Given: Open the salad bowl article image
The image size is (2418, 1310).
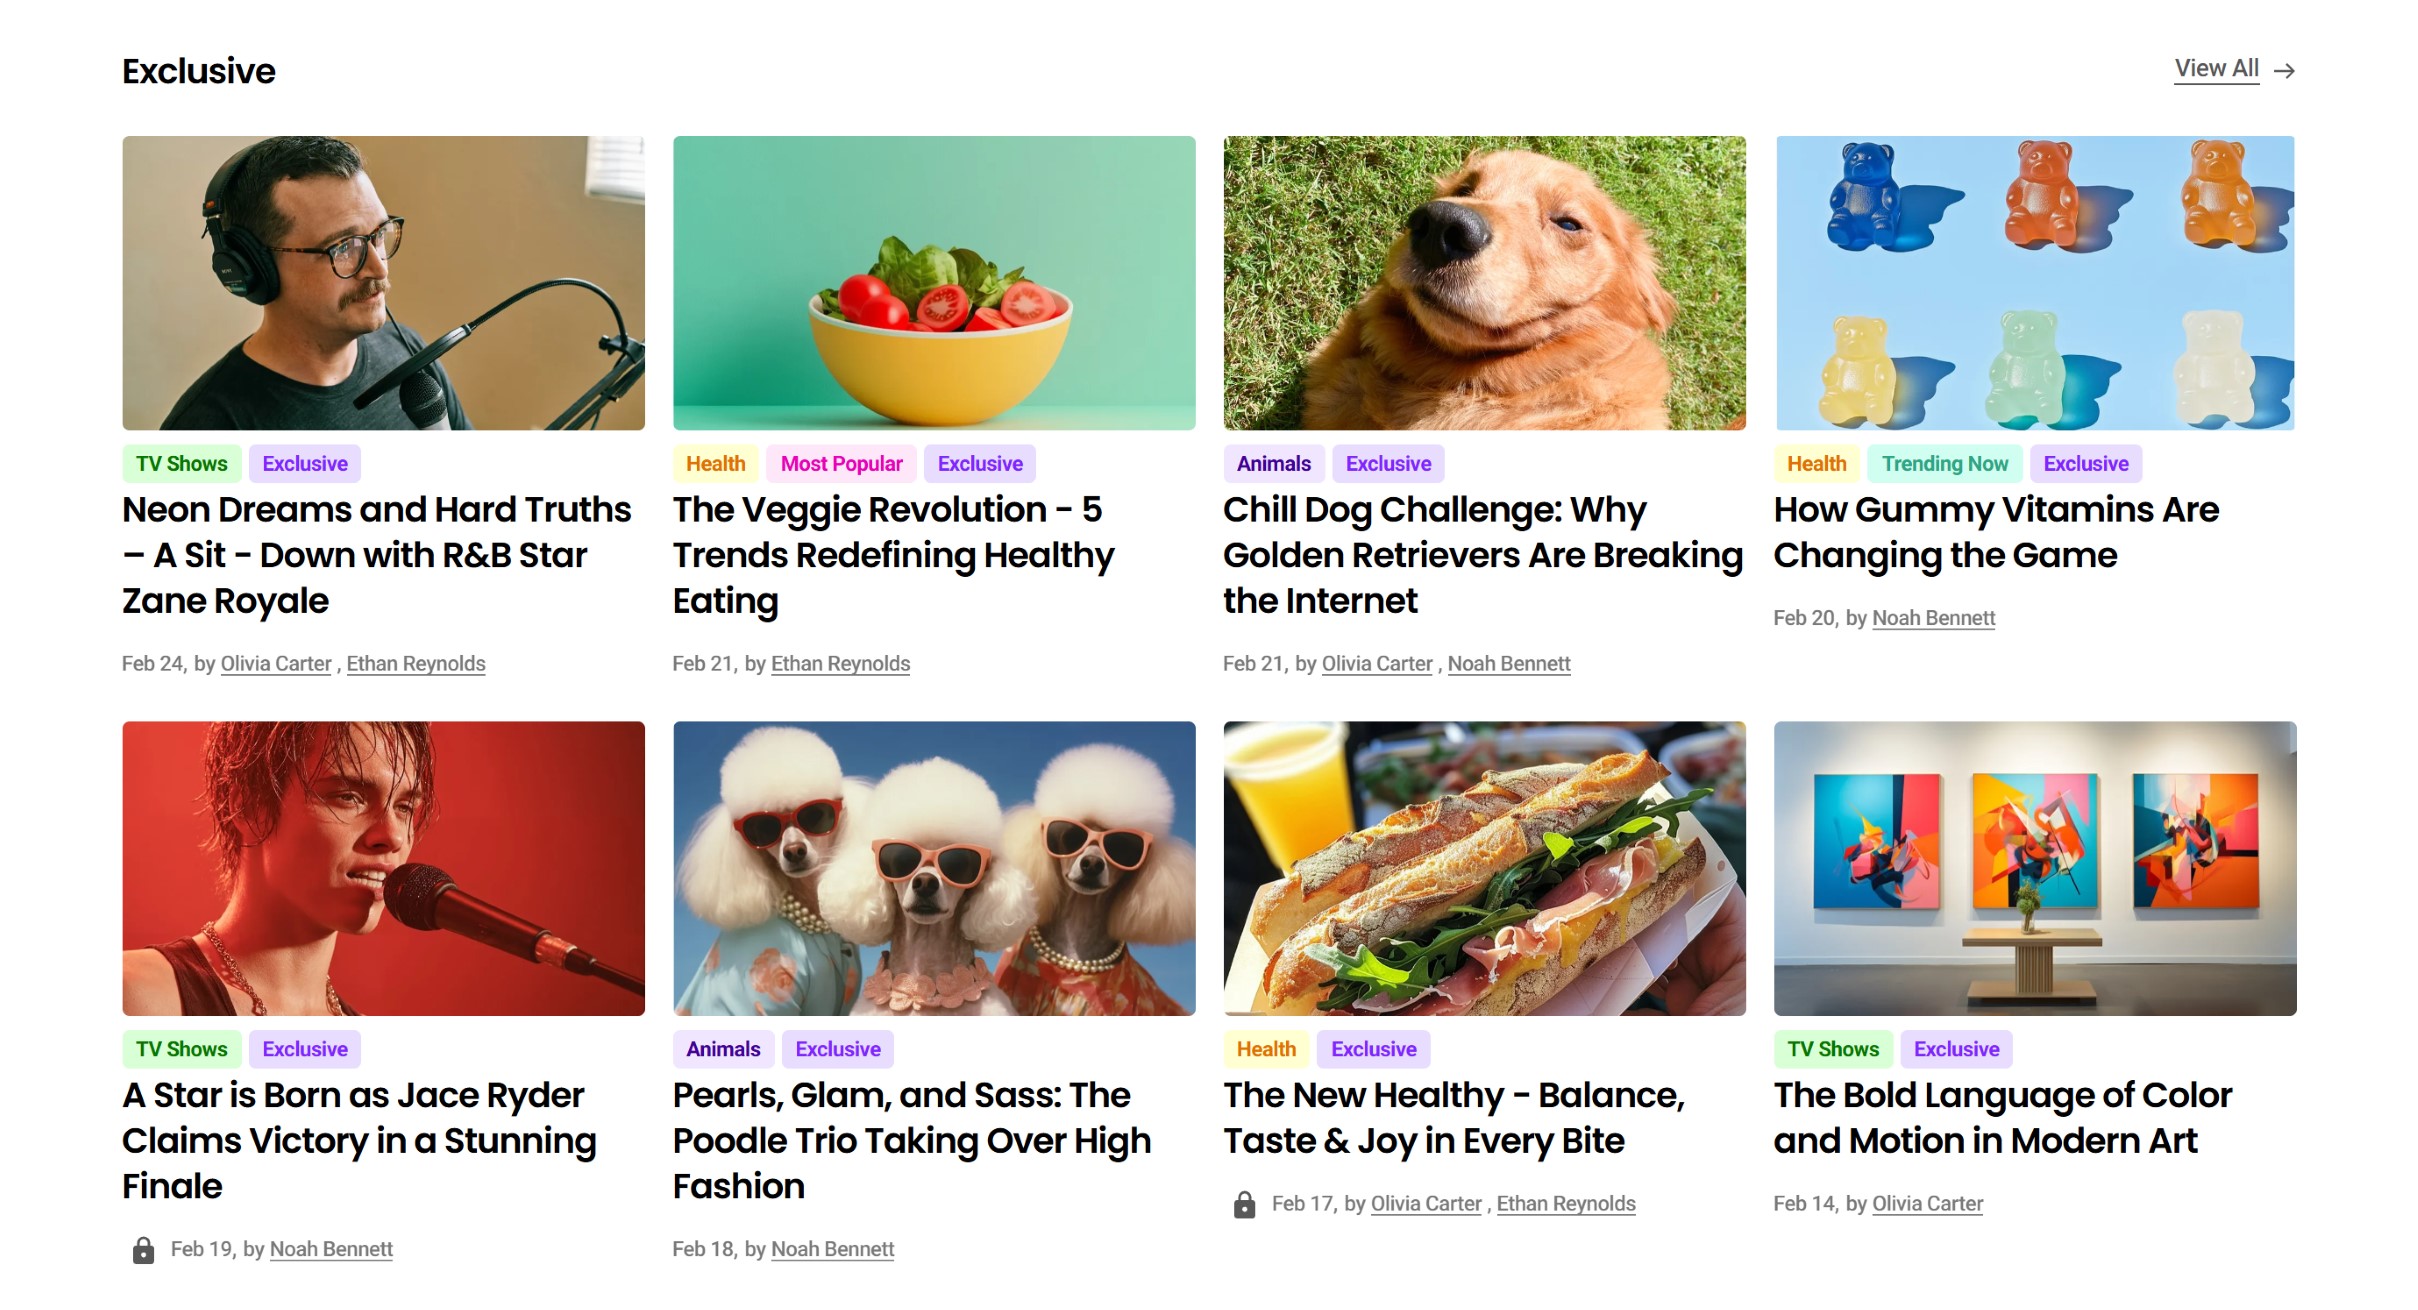Looking at the screenshot, I should [933, 283].
